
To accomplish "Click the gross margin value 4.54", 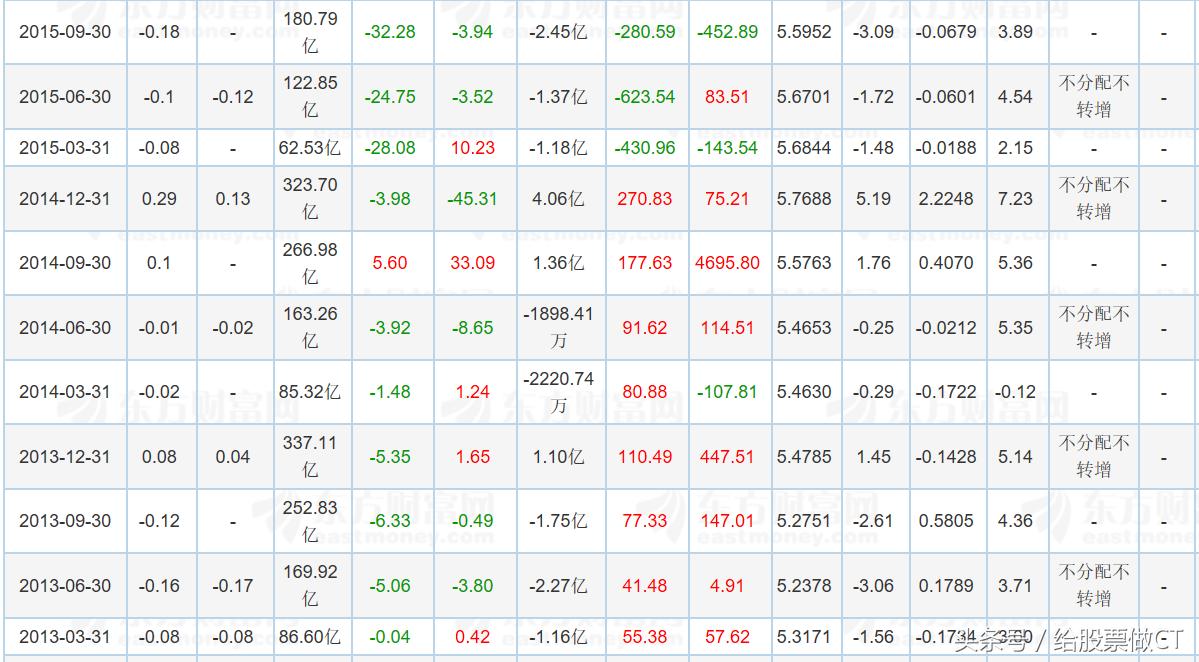I will (1015, 97).
